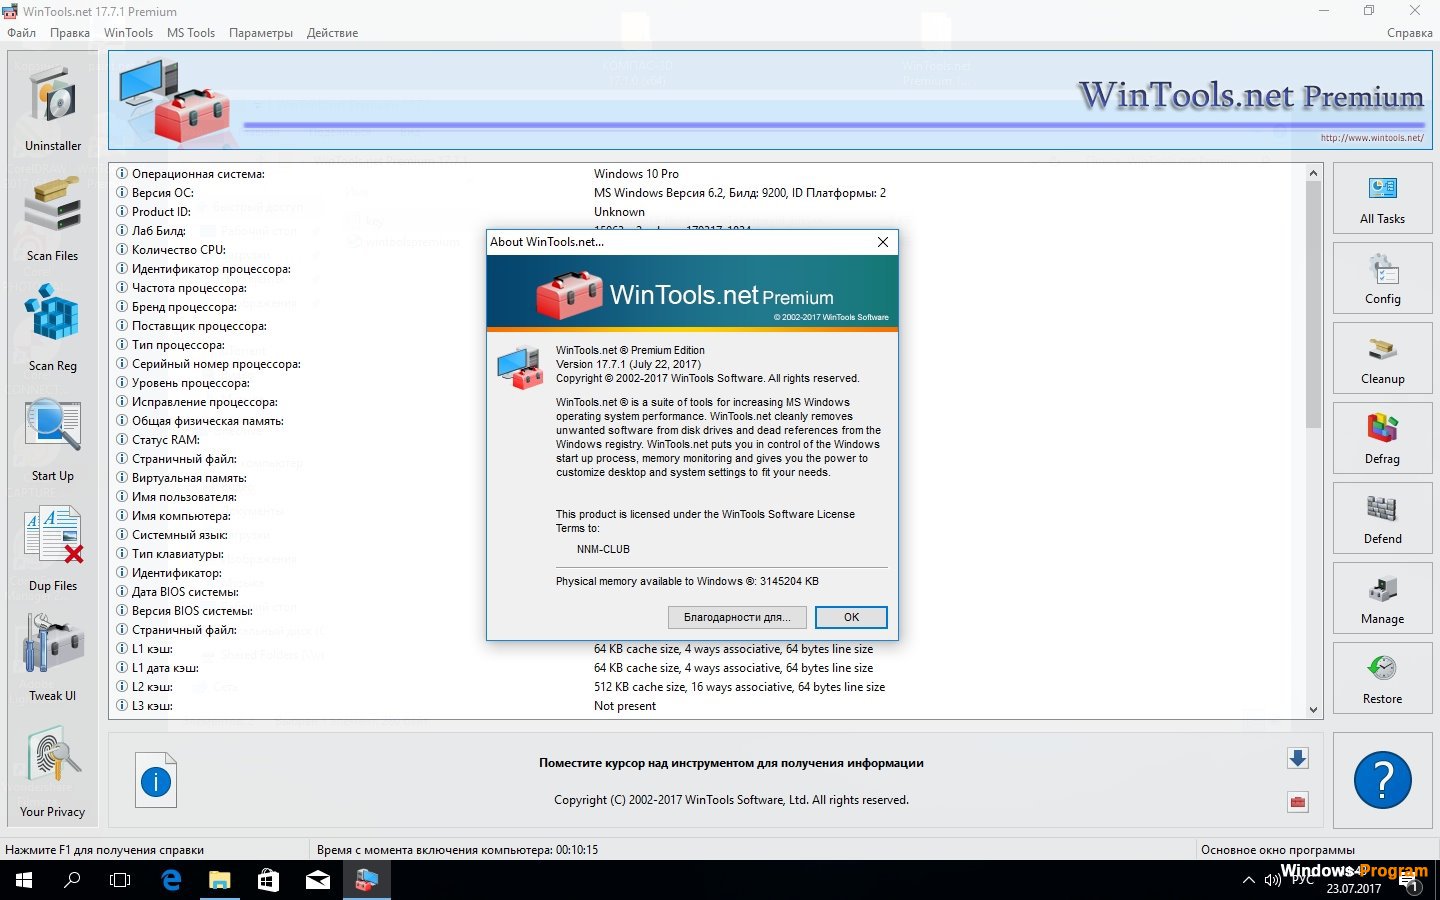This screenshot has width=1440, height=900.
Task: Click the Restore tool
Action: coord(1382,679)
